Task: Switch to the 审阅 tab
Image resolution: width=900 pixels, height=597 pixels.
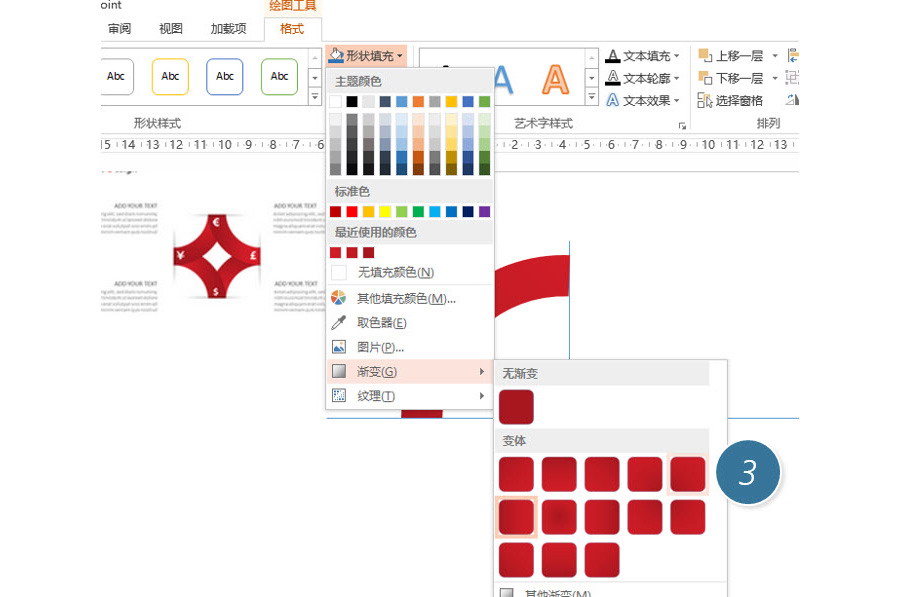Action: tap(118, 29)
